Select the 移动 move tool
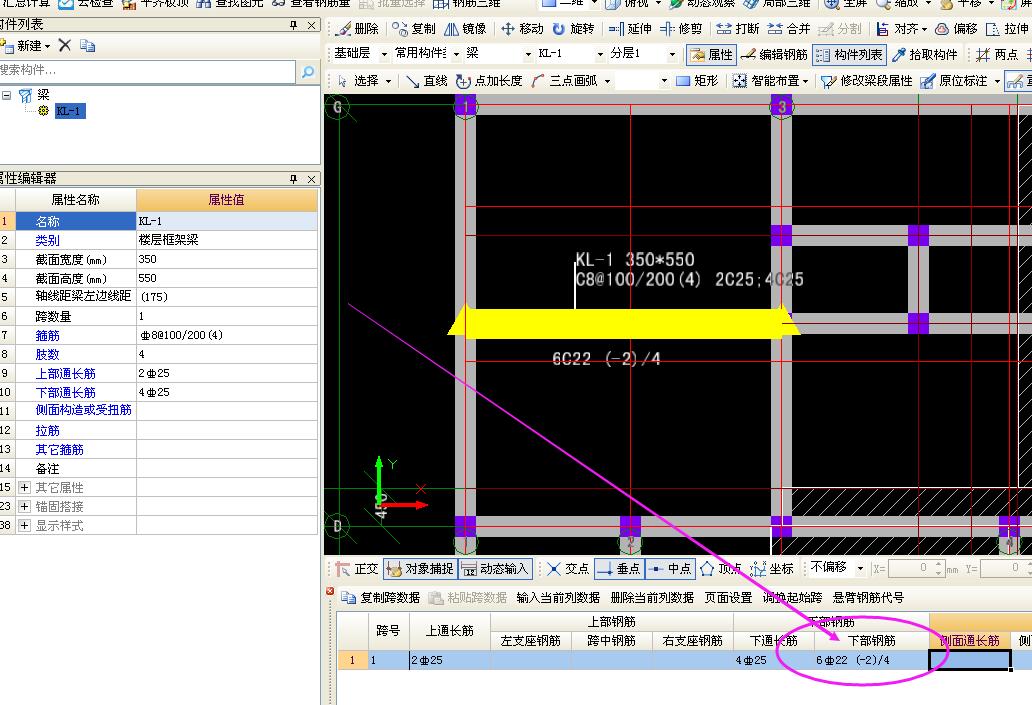The image size is (1032, 705). 523,29
